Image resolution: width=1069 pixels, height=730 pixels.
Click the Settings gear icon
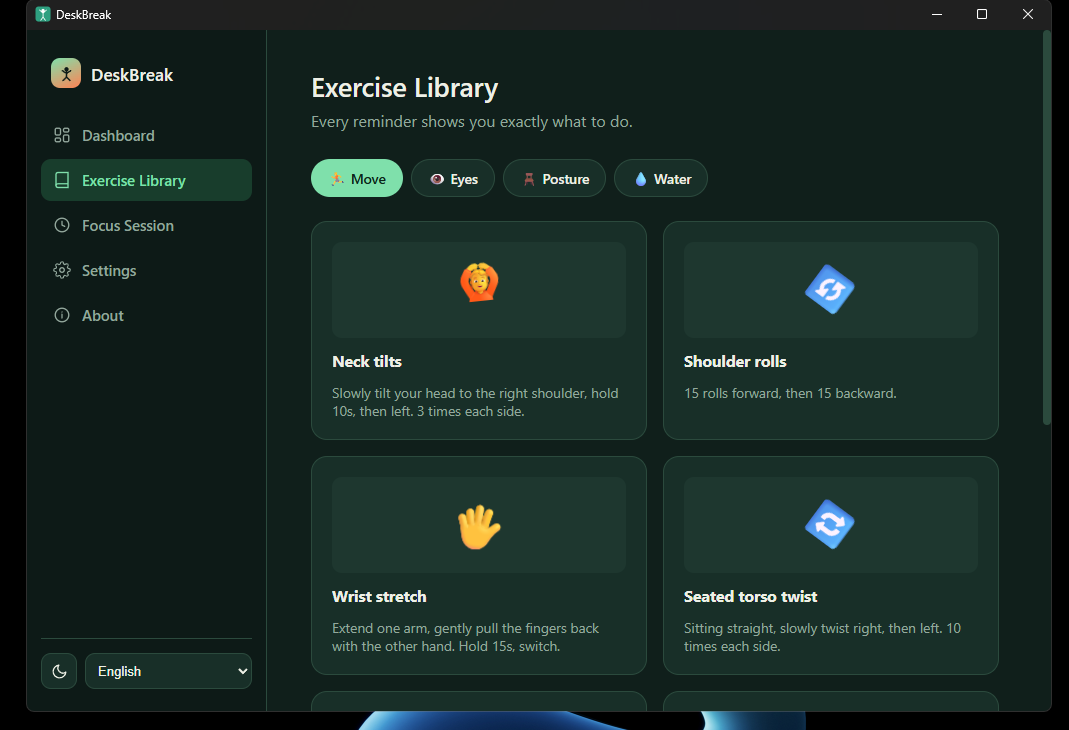coord(62,270)
